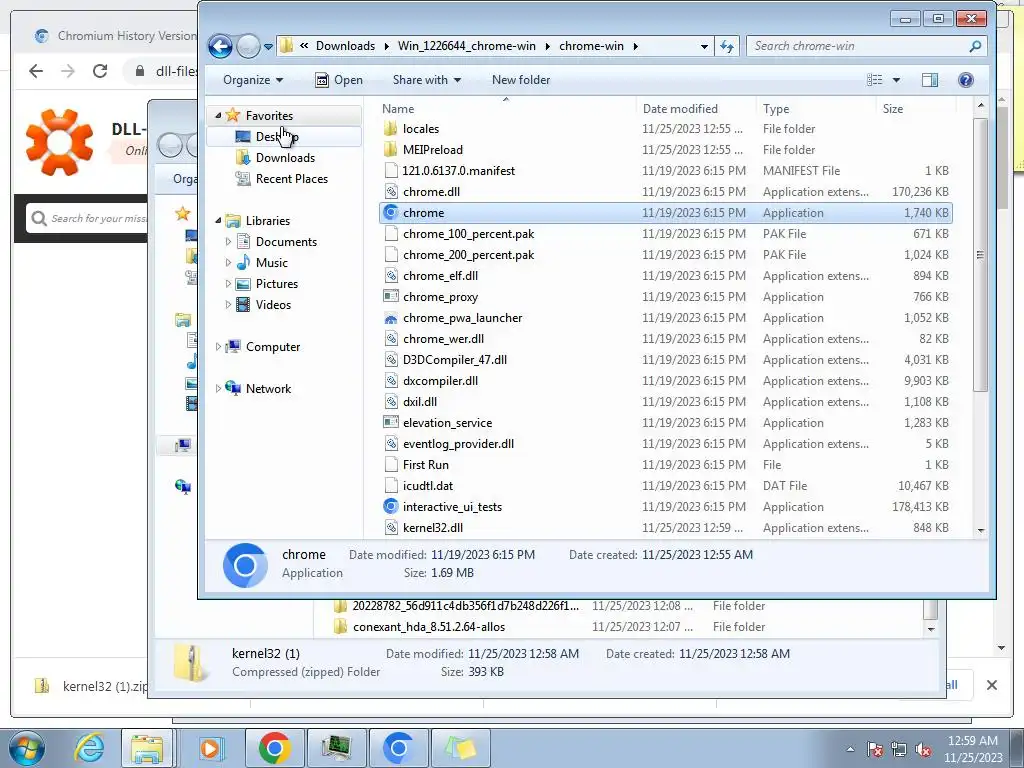Click the Explorer Forward navigation button
Viewport: 1024px width, 768px height.
pyautogui.click(x=248, y=46)
